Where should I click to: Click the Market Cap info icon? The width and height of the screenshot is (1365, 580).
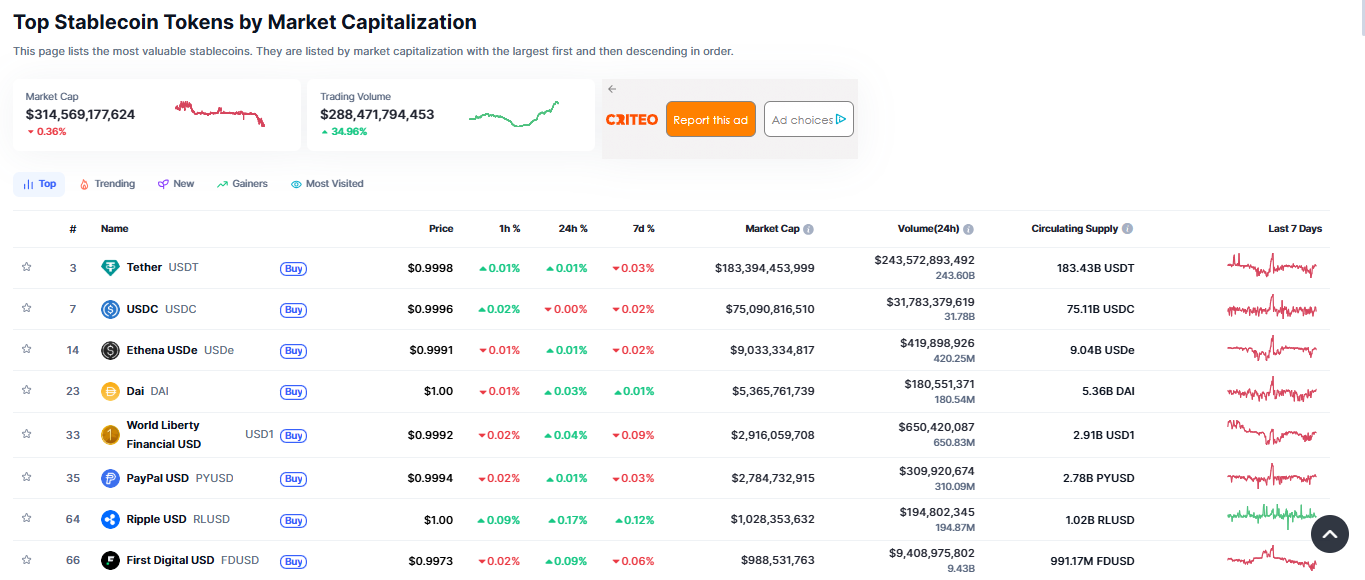[808, 229]
